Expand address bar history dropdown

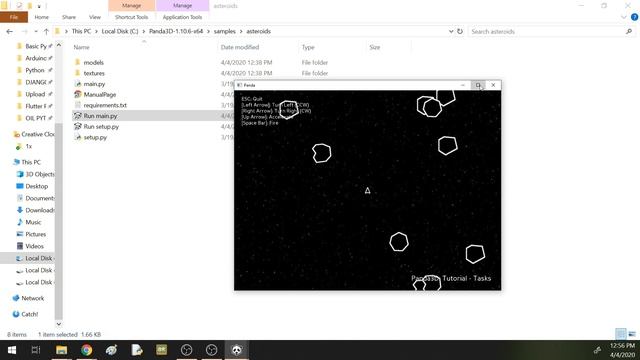click(451, 31)
